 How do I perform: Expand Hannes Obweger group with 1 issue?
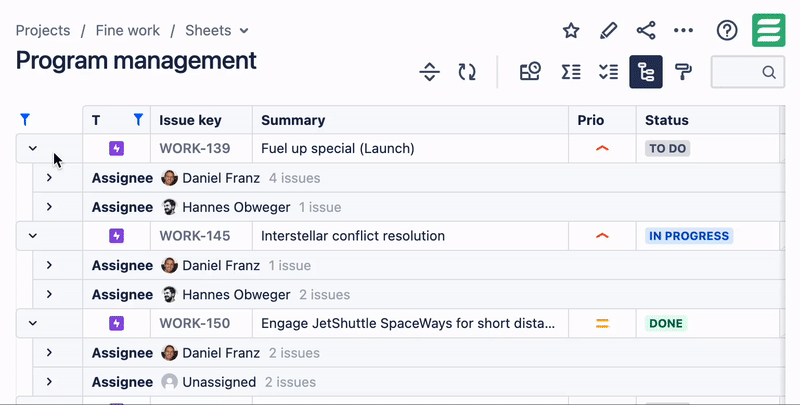(x=49, y=208)
